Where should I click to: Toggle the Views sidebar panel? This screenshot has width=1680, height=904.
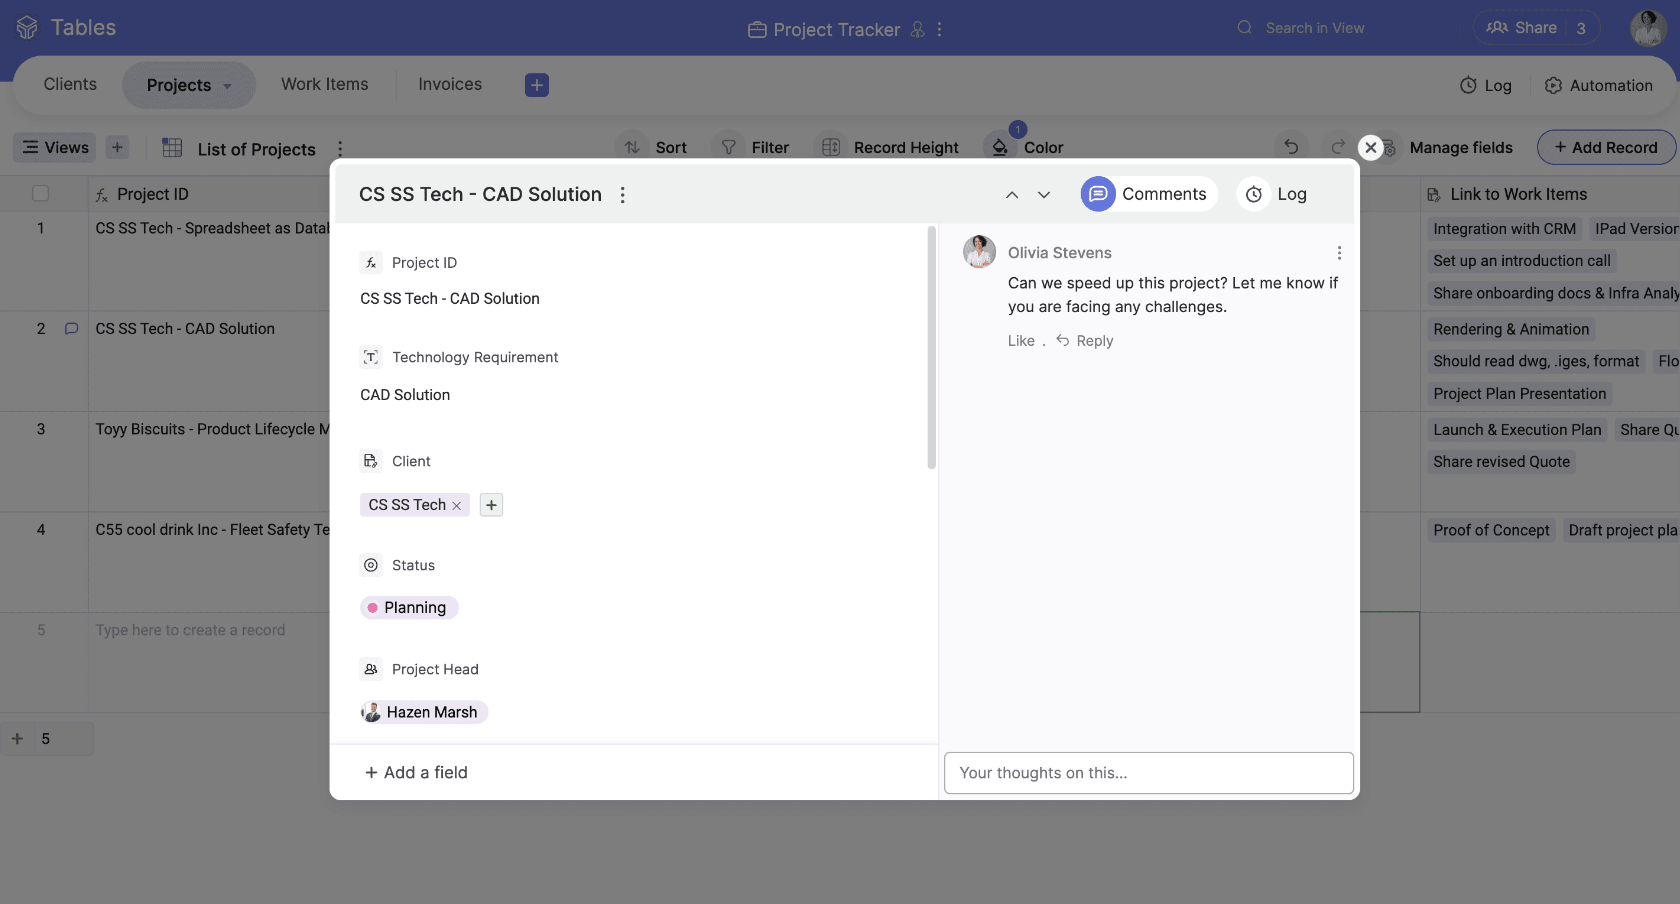click(x=55, y=147)
